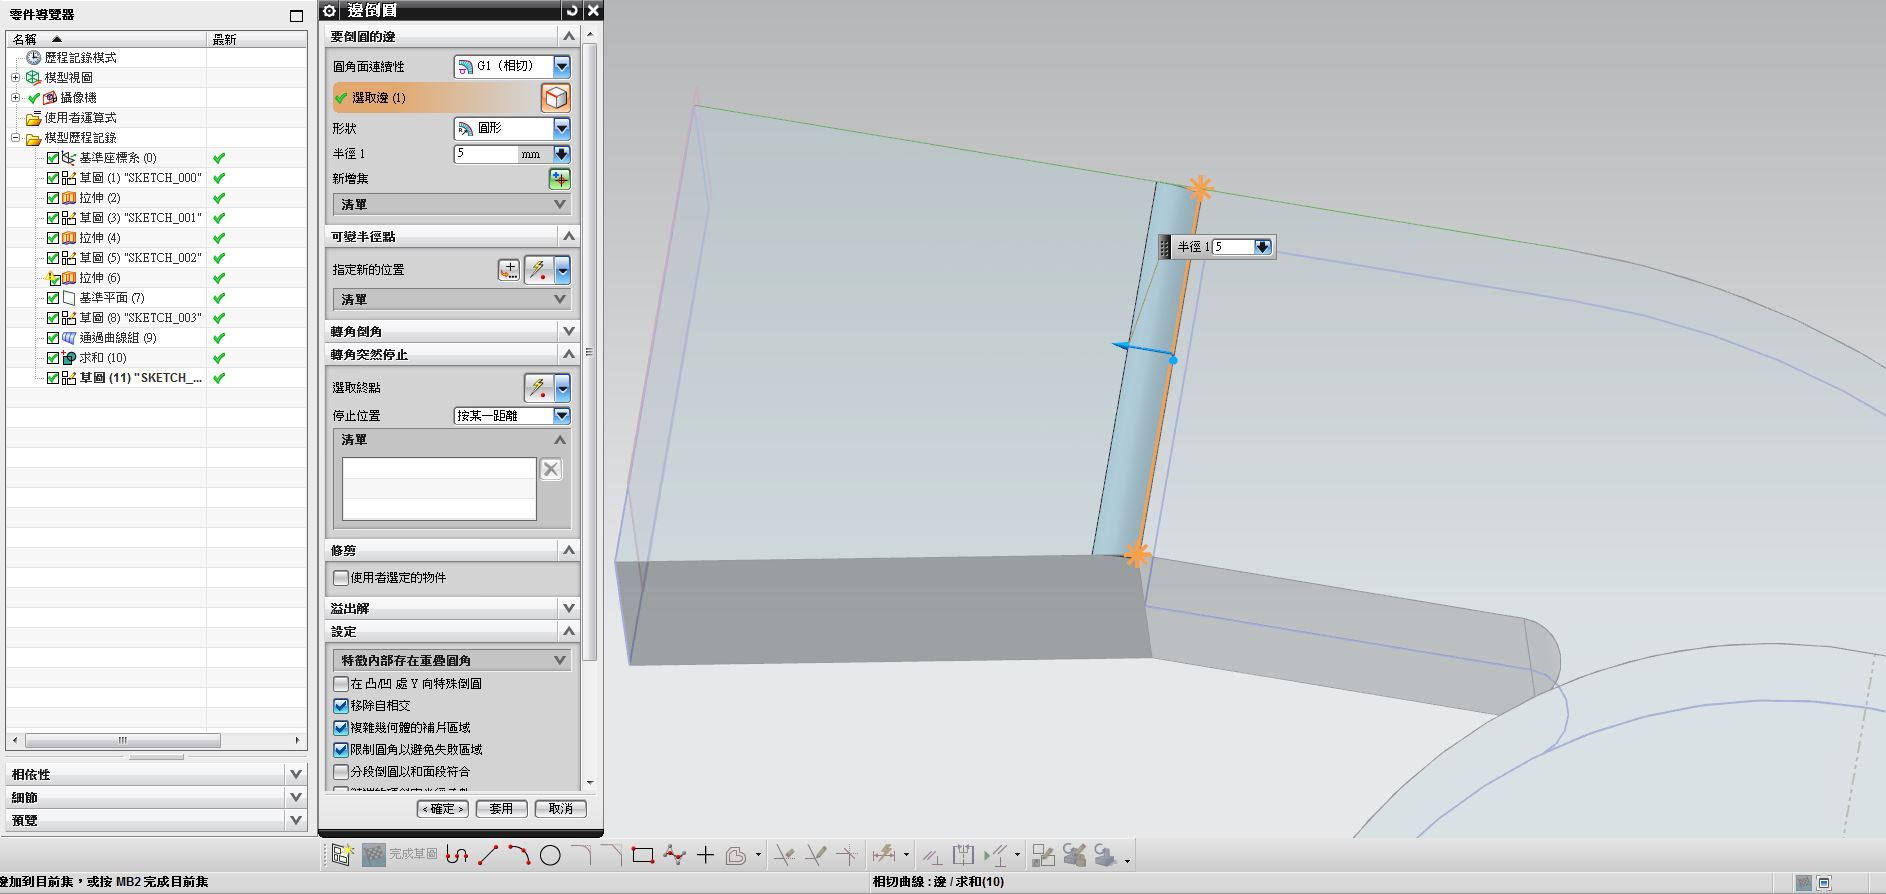Select the Chamfer sketch tool
Screen dimensions: 1886x894
click(x=612, y=855)
